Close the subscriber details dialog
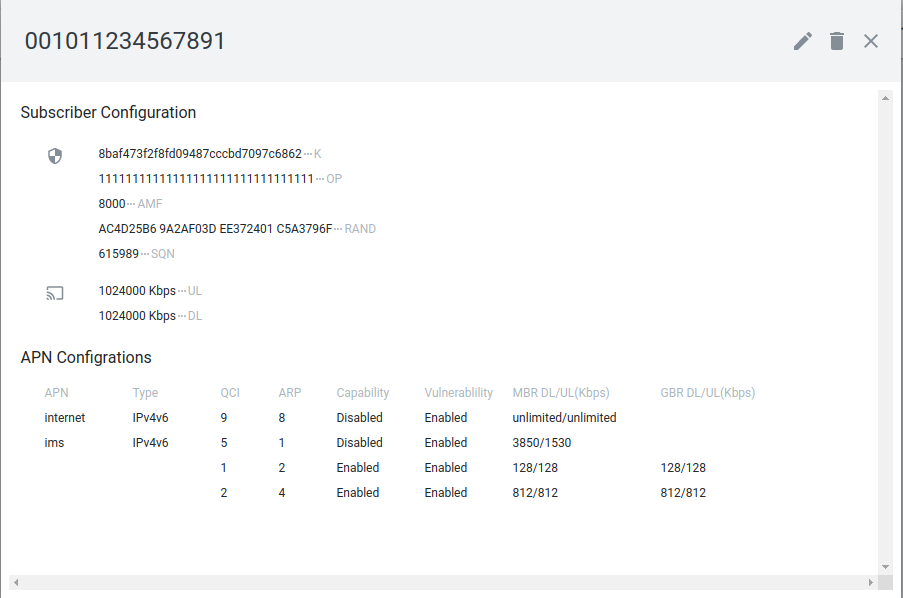Screen dimensions: 903x598 click(x=871, y=41)
